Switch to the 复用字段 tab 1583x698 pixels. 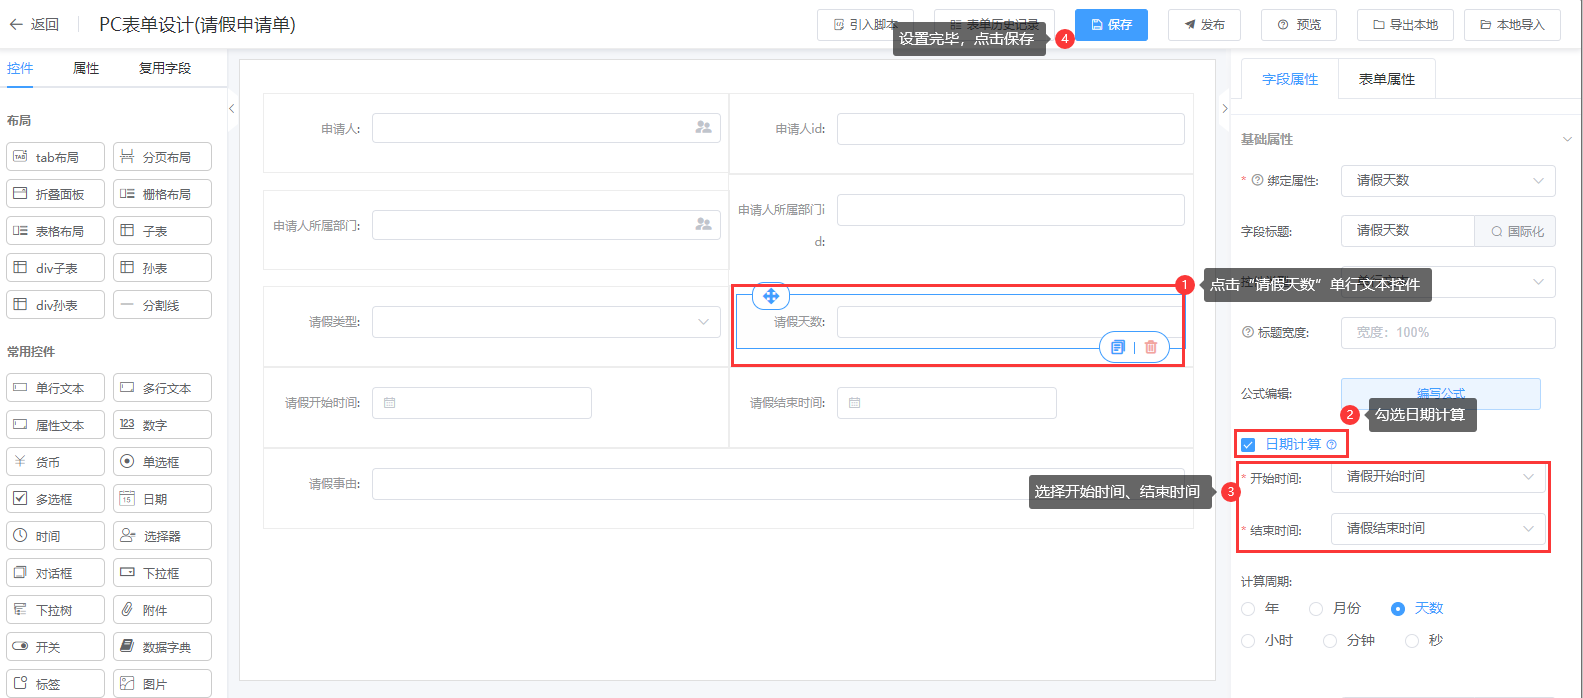point(165,68)
